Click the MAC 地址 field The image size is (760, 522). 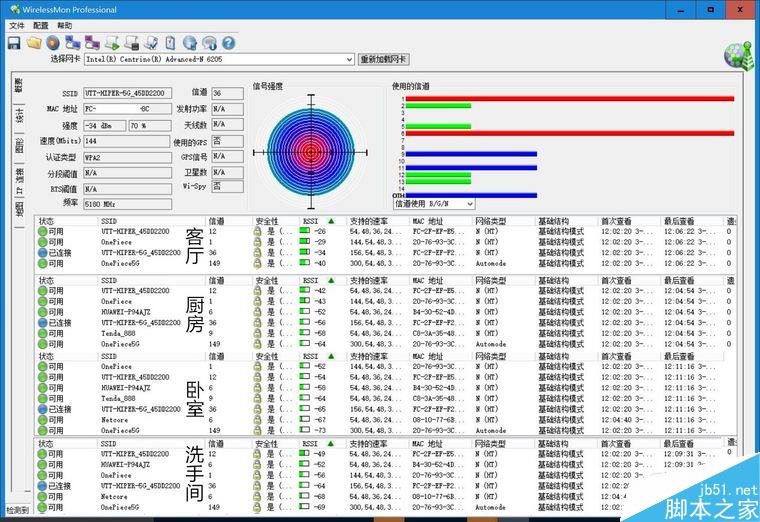point(127,109)
